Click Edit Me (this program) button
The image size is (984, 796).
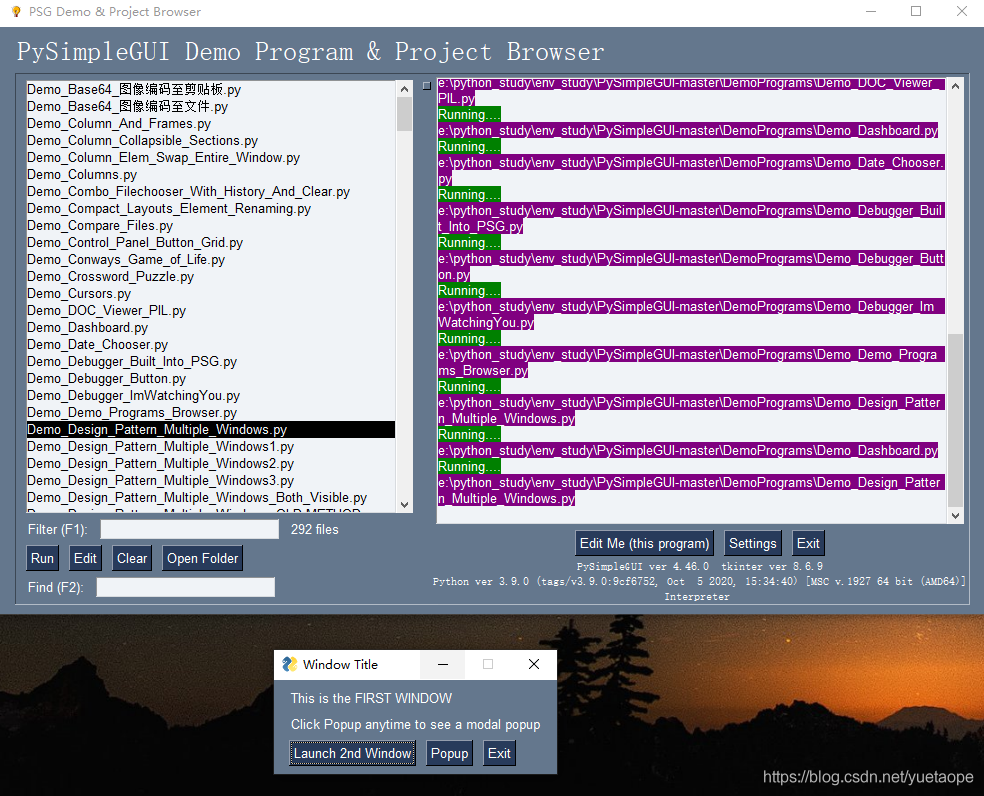(644, 544)
